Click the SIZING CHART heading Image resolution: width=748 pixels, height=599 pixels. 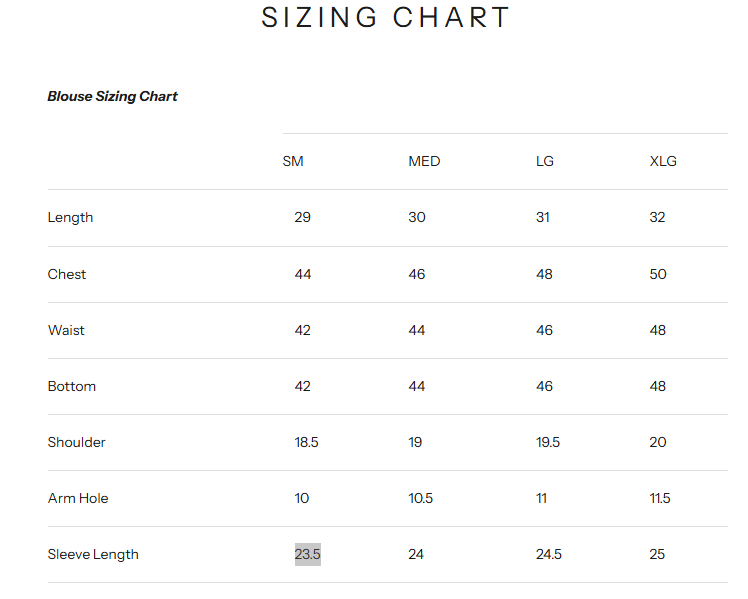point(386,18)
